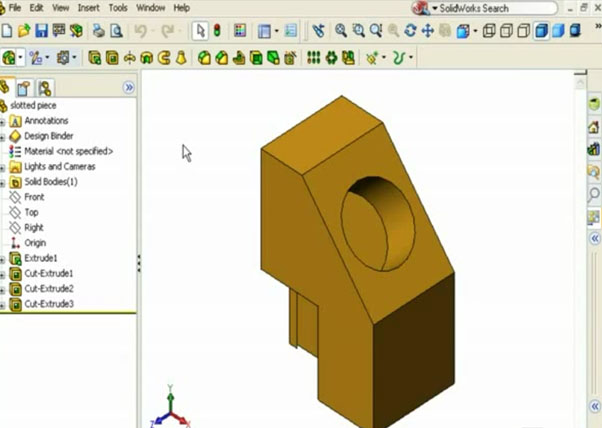Activate the Select arrow tool

pyautogui.click(x=200, y=31)
